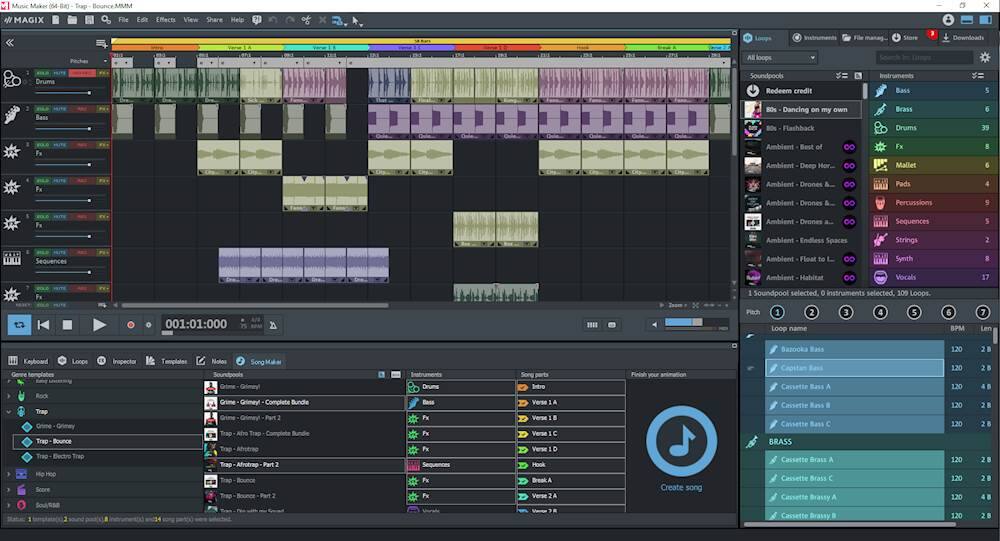
Task: Click the save project disk icon
Action: click(x=87, y=20)
